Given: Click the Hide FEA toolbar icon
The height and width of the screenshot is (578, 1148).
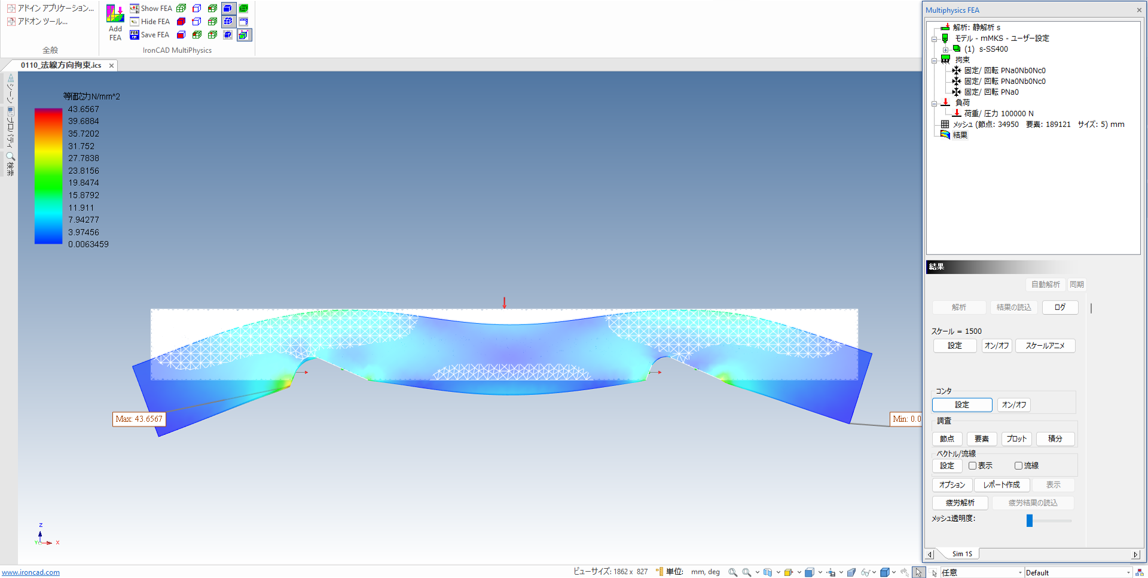Looking at the screenshot, I should click(135, 21).
